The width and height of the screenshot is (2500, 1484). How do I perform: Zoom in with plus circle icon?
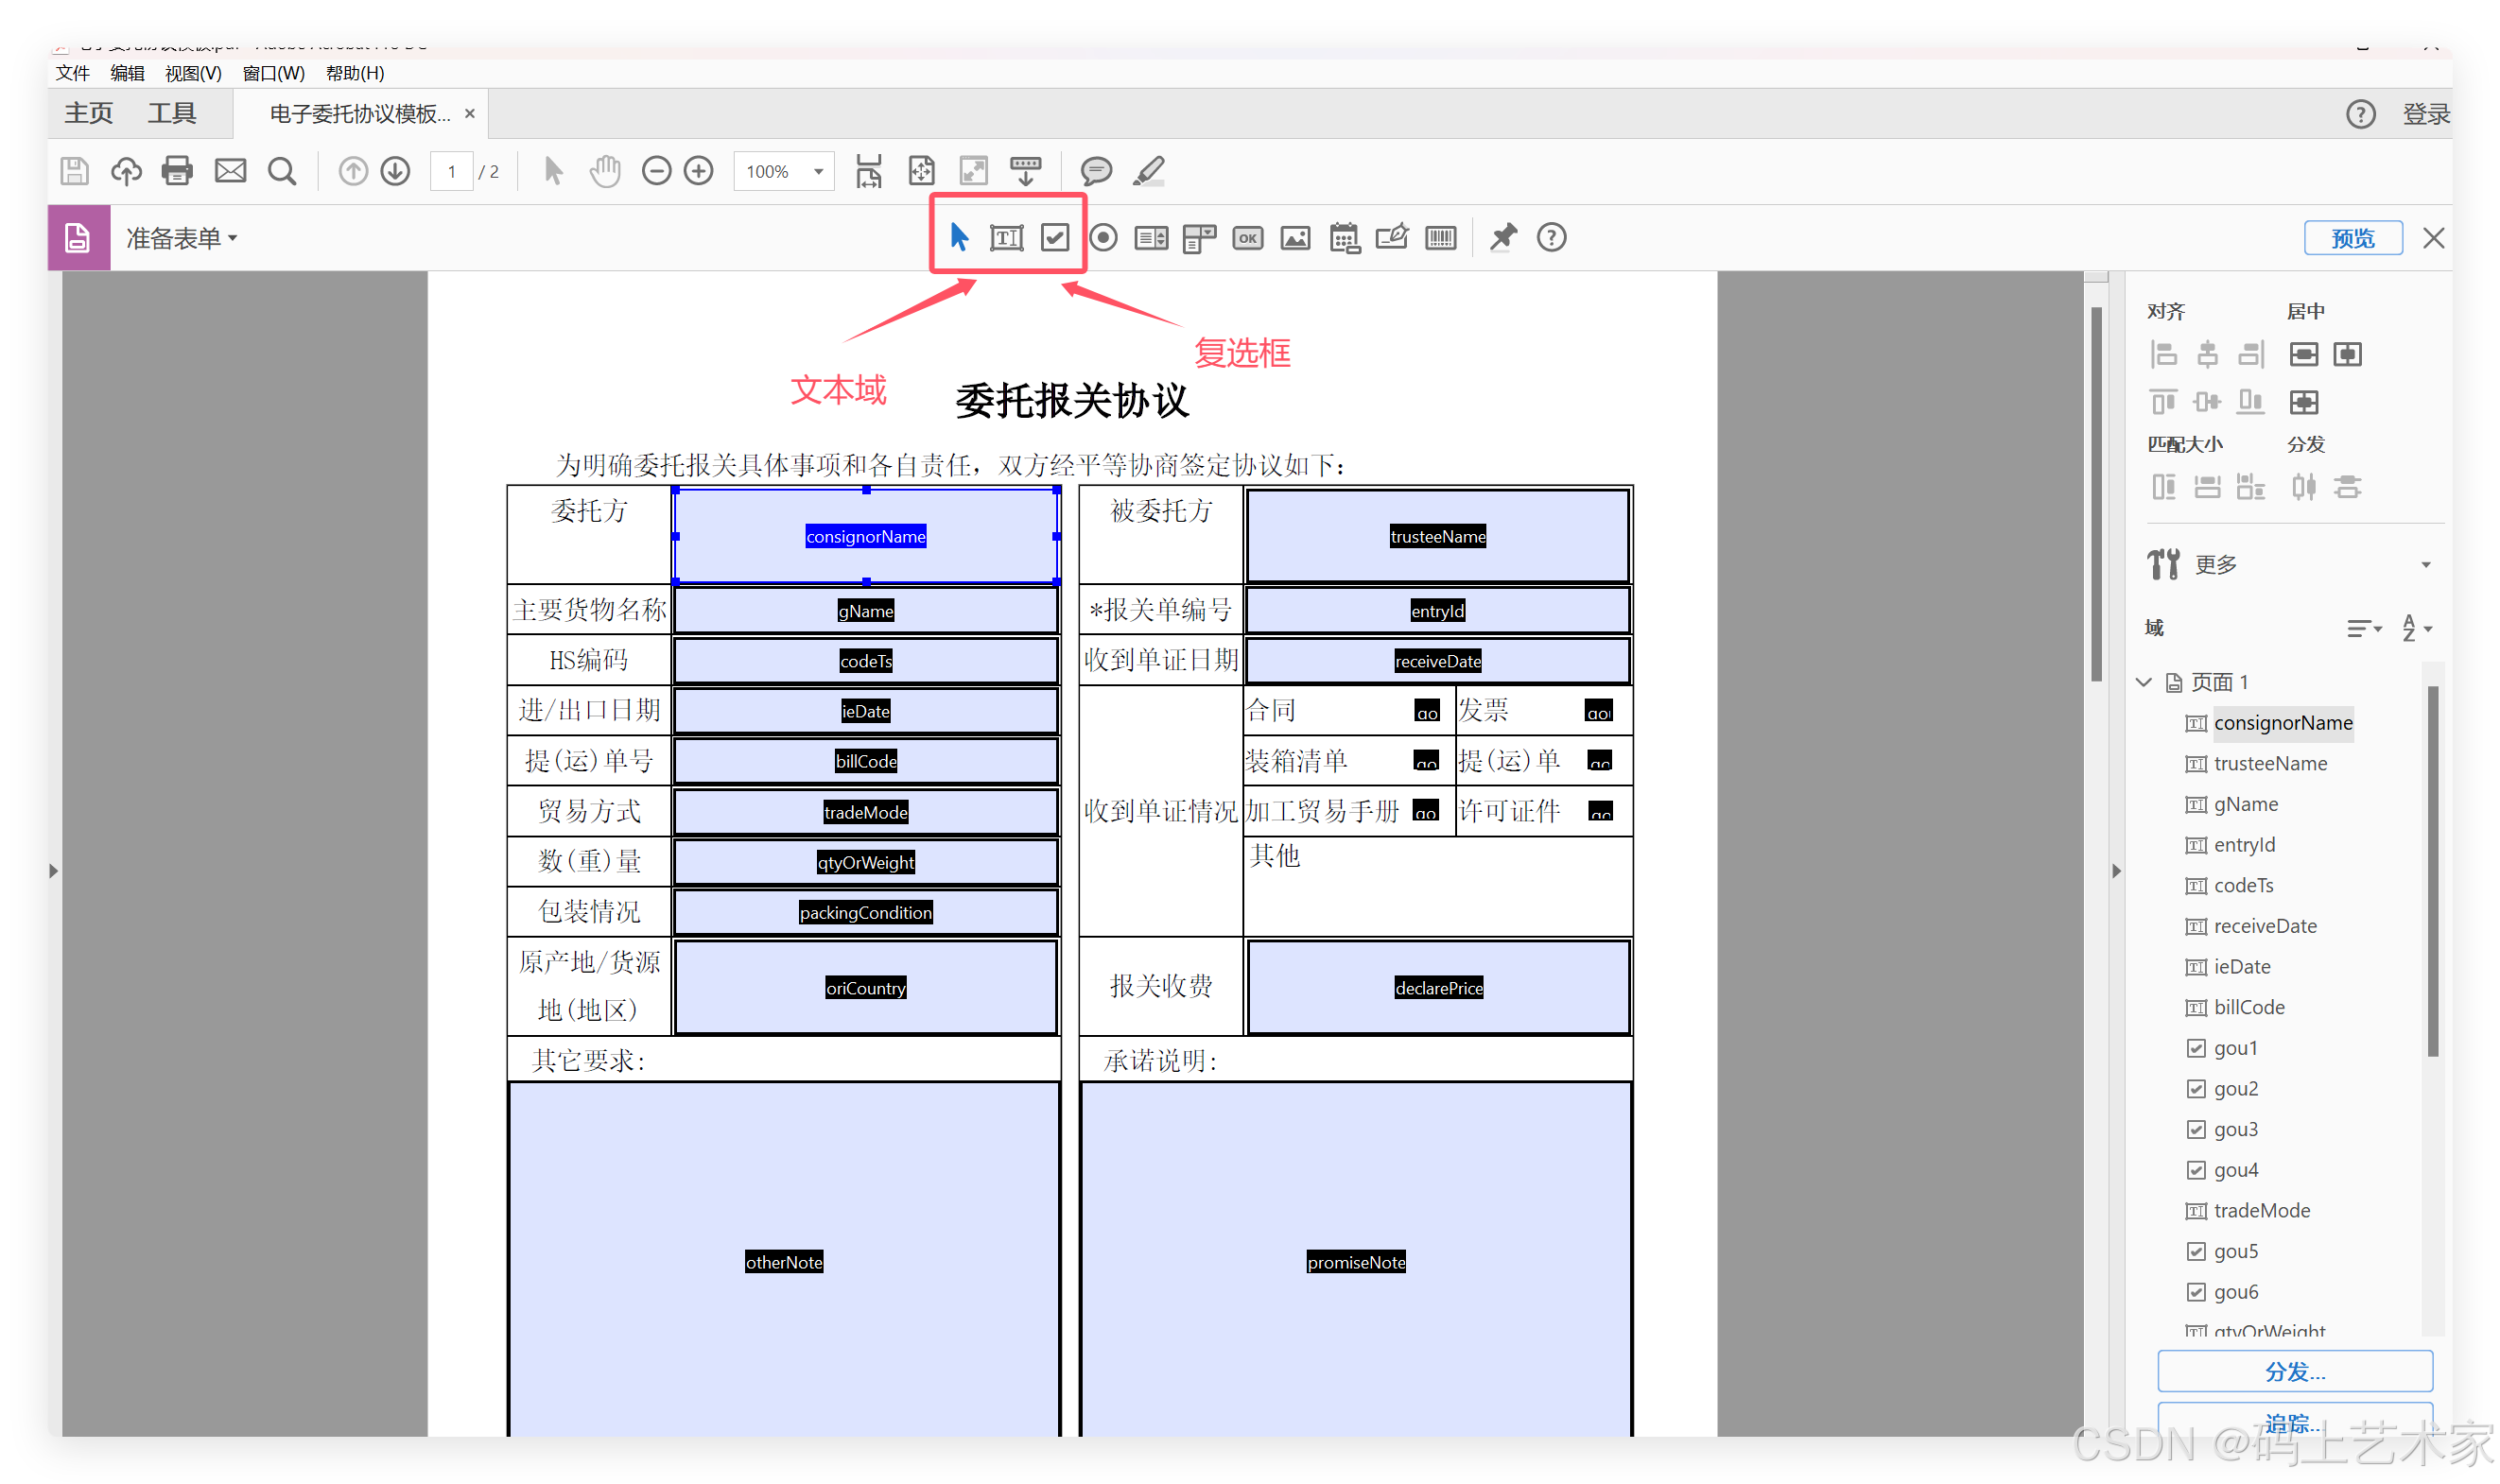click(x=699, y=171)
